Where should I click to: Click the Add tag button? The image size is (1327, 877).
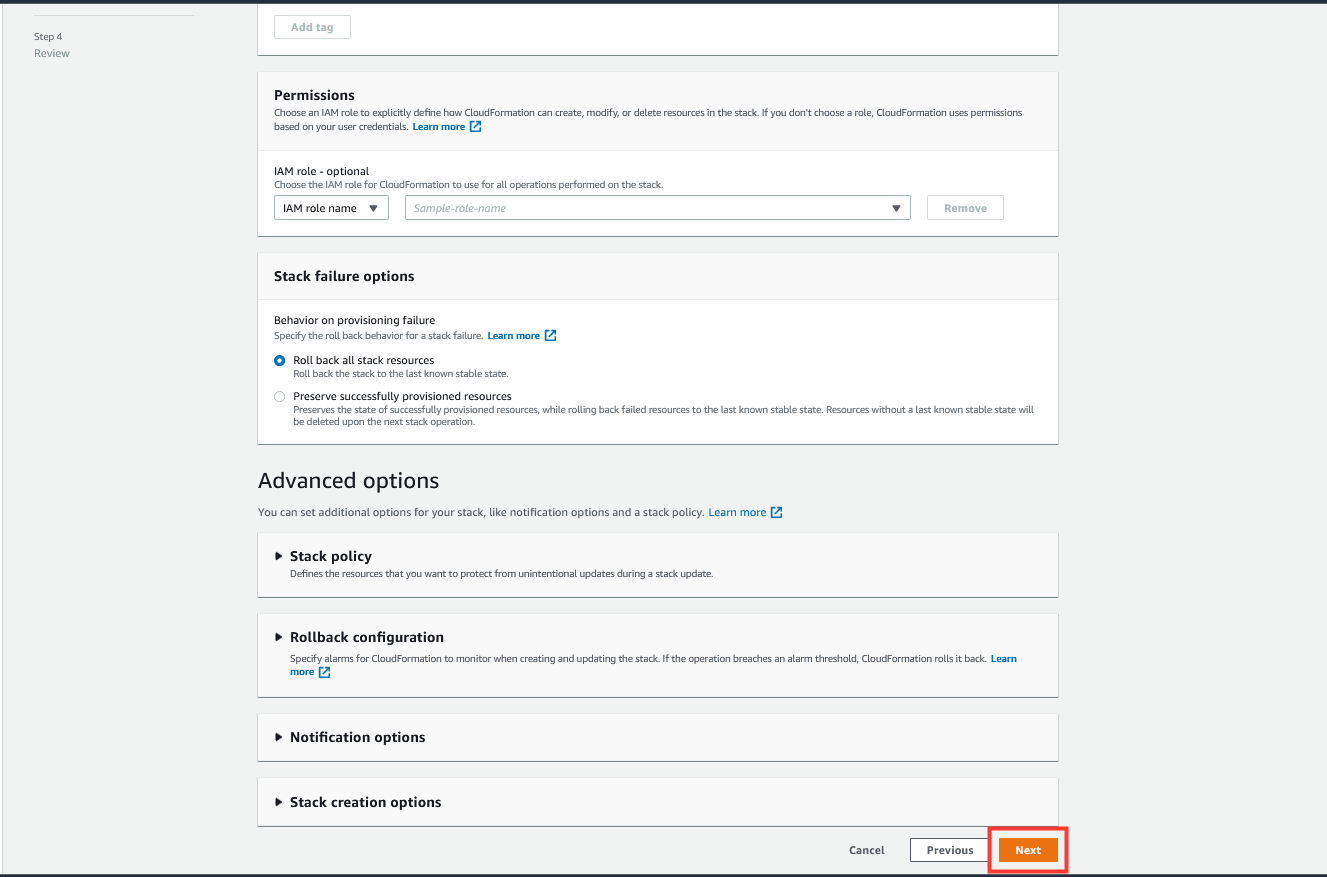click(x=312, y=27)
